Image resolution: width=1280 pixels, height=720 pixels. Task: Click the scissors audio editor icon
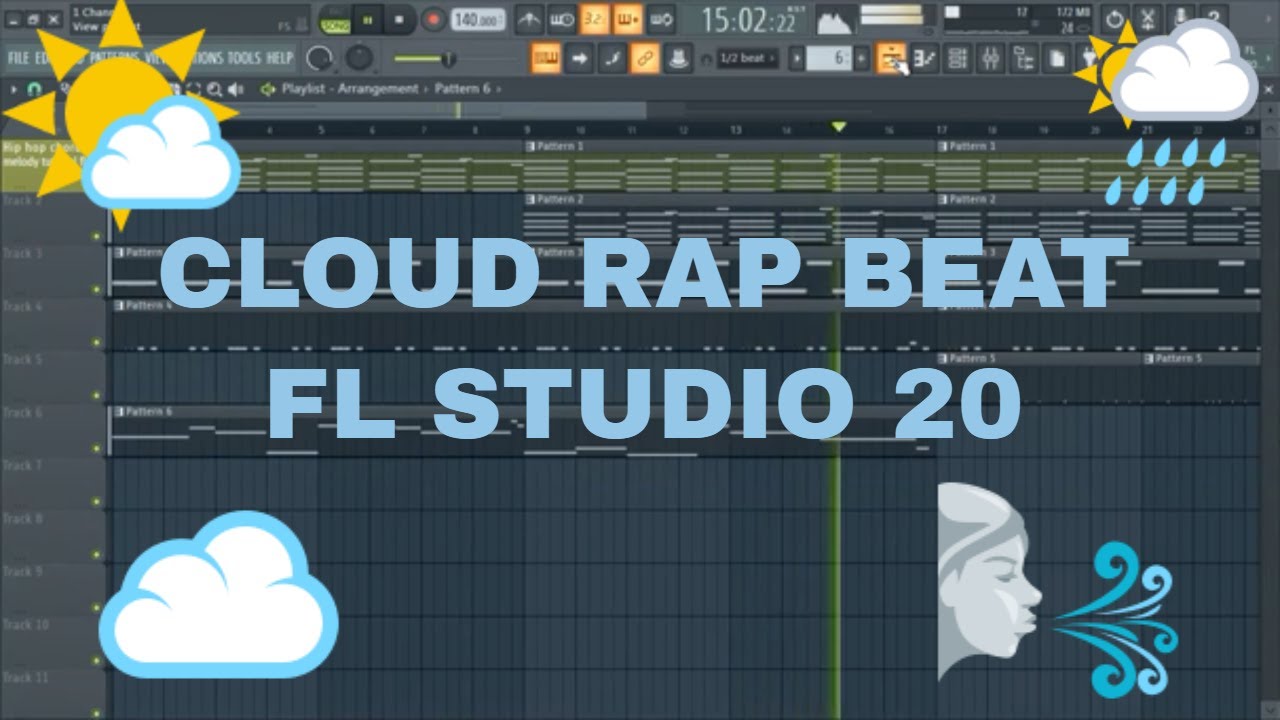point(1148,18)
